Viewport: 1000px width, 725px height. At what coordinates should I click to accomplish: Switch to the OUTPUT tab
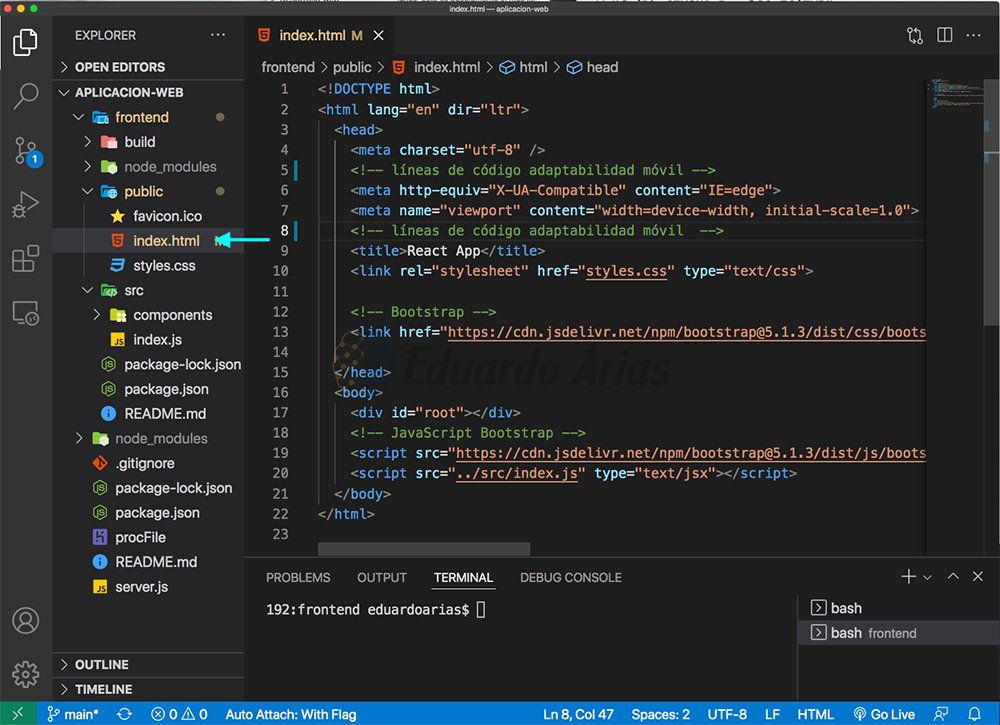pyautogui.click(x=381, y=577)
